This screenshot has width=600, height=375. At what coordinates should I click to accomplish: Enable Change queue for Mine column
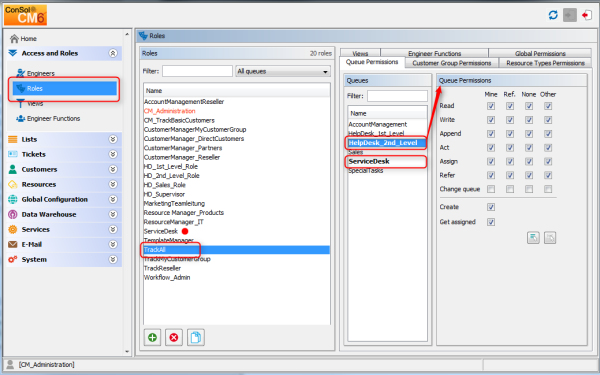[491, 189]
